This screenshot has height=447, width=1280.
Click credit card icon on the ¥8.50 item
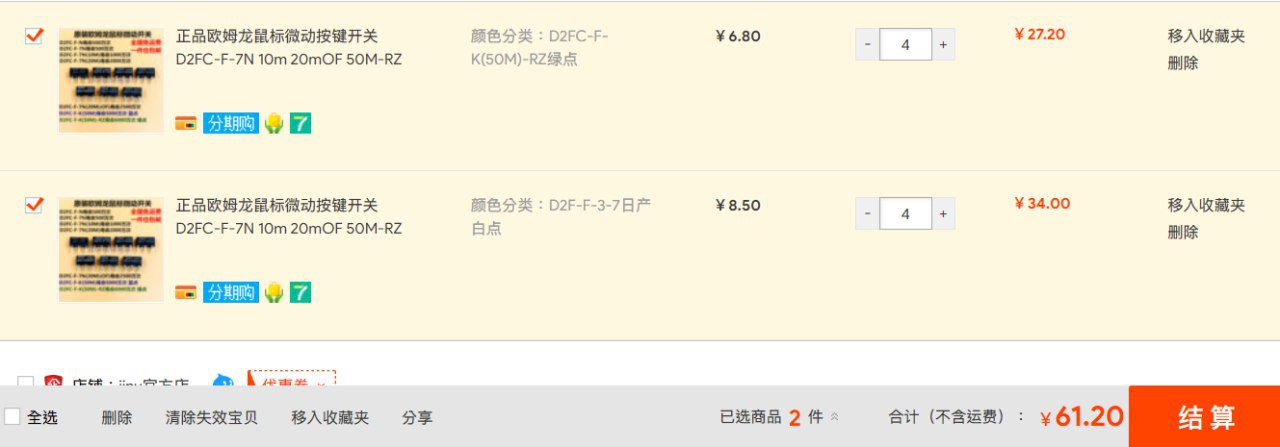(186, 292)
